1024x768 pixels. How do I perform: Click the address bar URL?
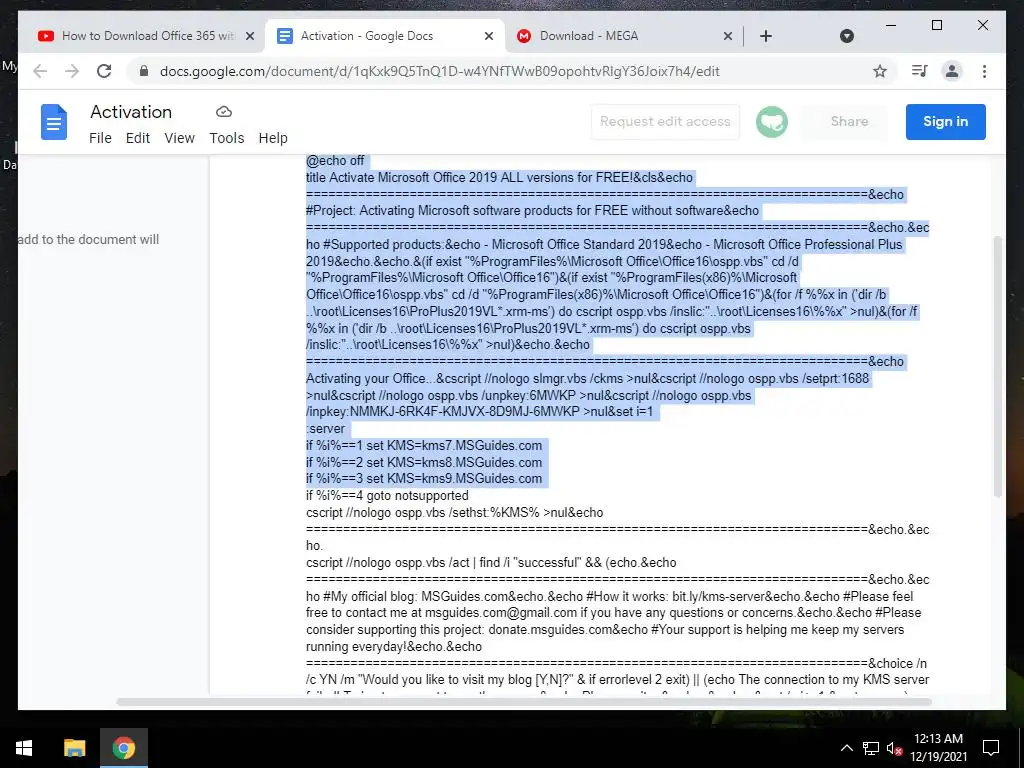pyautogui.click(x=440, y=71)
